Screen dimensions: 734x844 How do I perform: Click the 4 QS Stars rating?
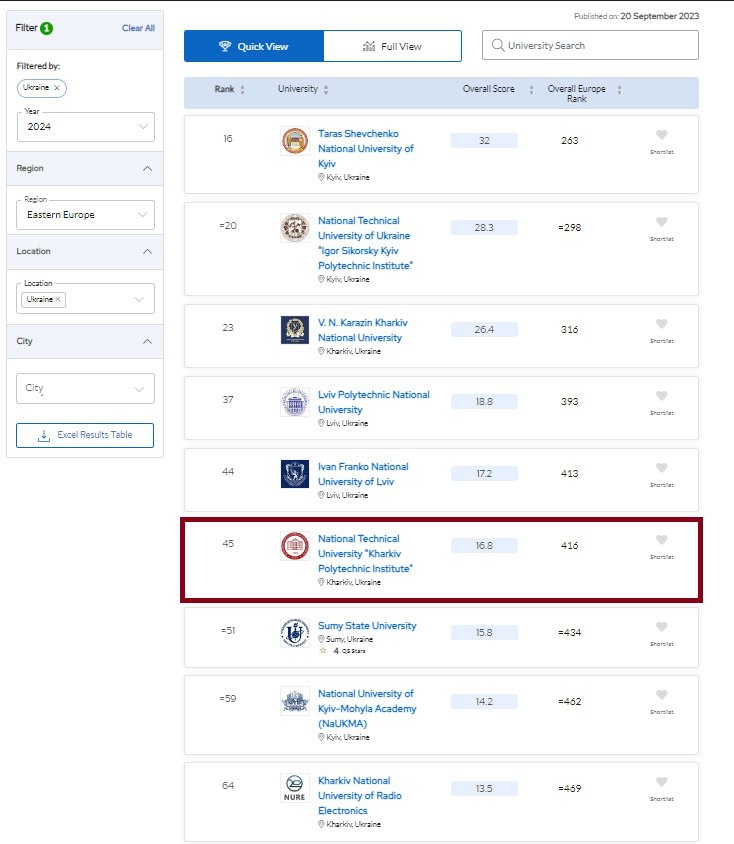point(343,651)
